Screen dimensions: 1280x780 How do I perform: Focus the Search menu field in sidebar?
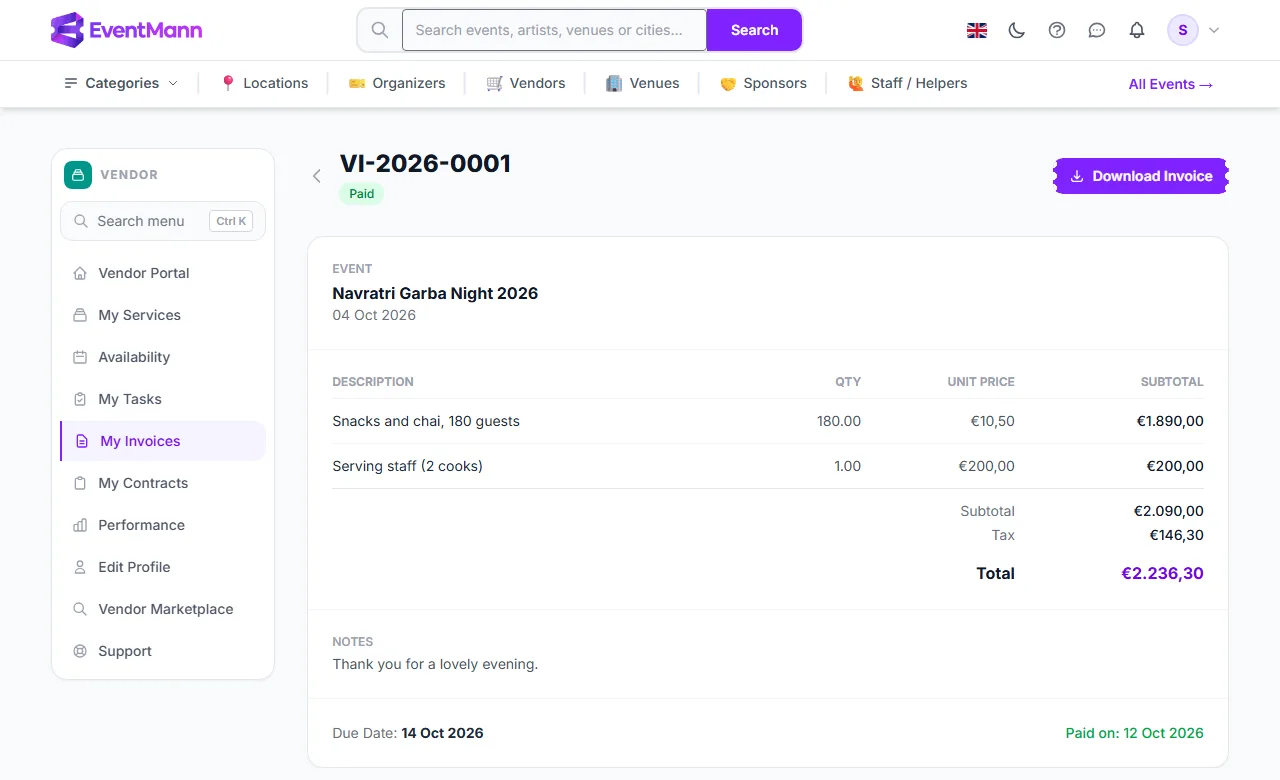pos(163,221)
